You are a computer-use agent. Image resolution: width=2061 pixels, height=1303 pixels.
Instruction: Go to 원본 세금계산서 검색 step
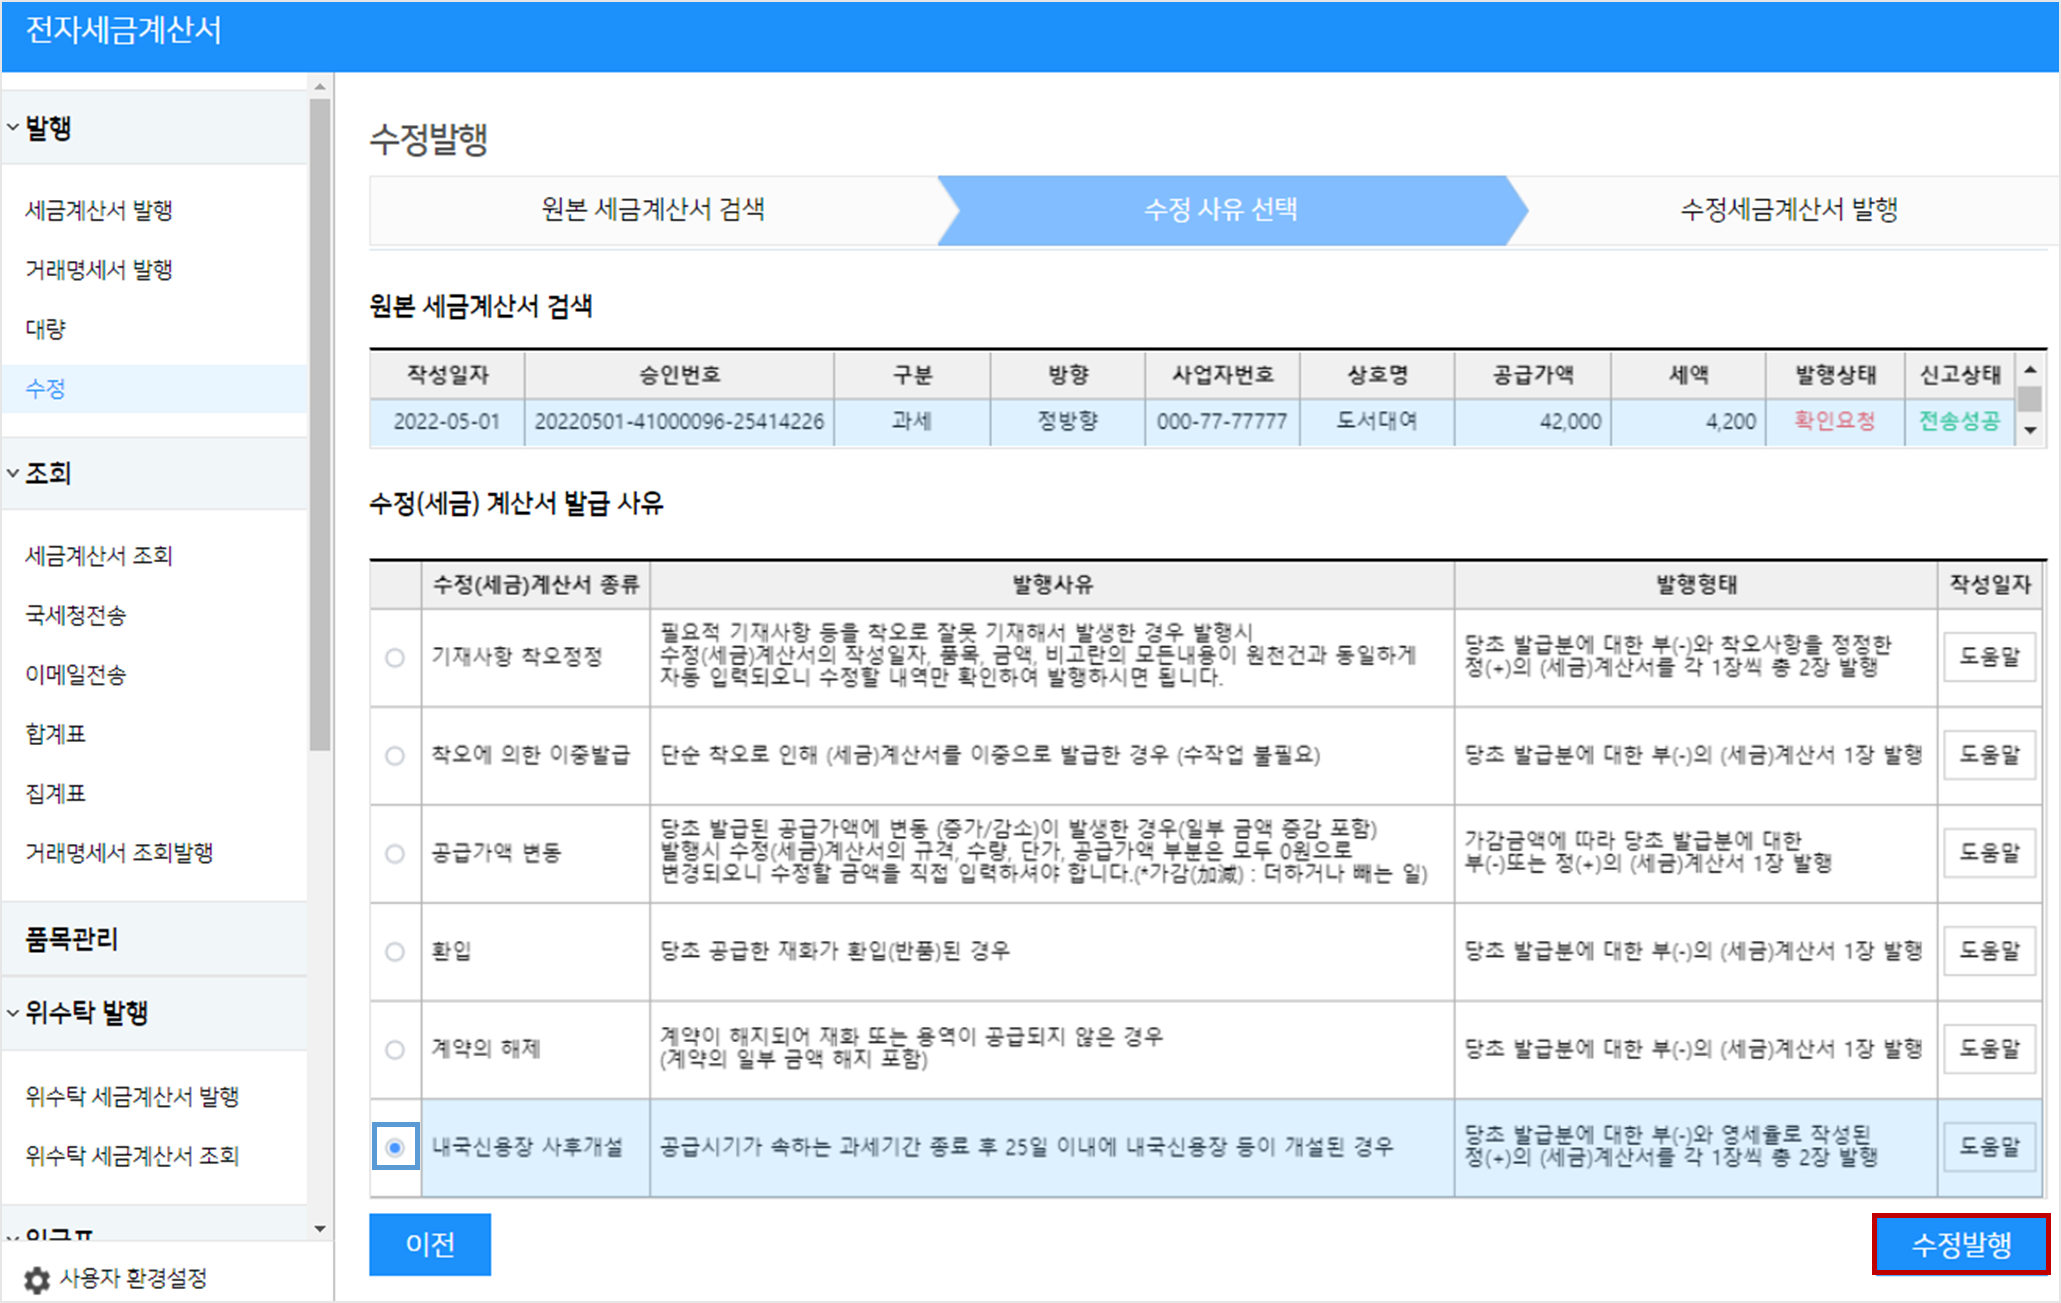point(653,209)
